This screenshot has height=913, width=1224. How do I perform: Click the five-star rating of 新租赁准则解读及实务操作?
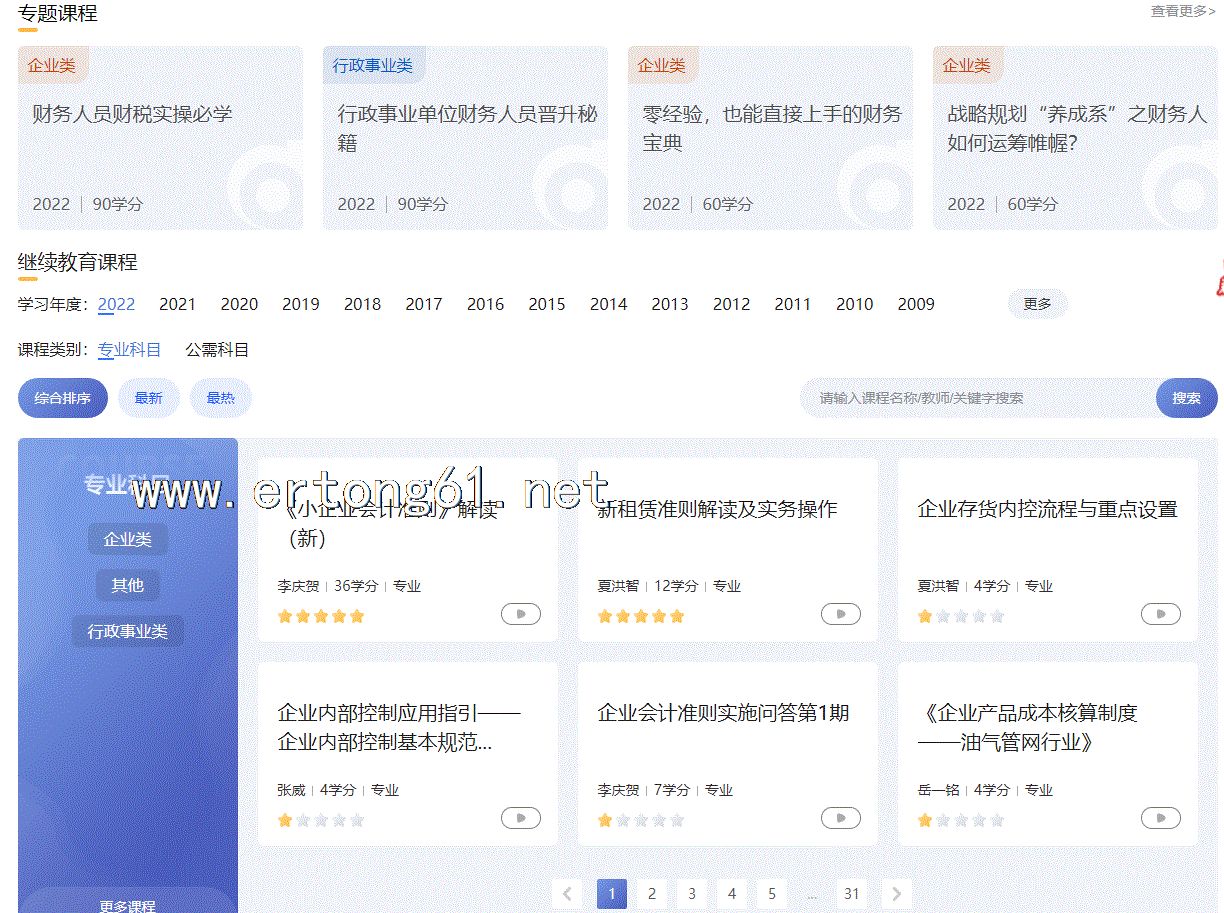tap(640, 616)
